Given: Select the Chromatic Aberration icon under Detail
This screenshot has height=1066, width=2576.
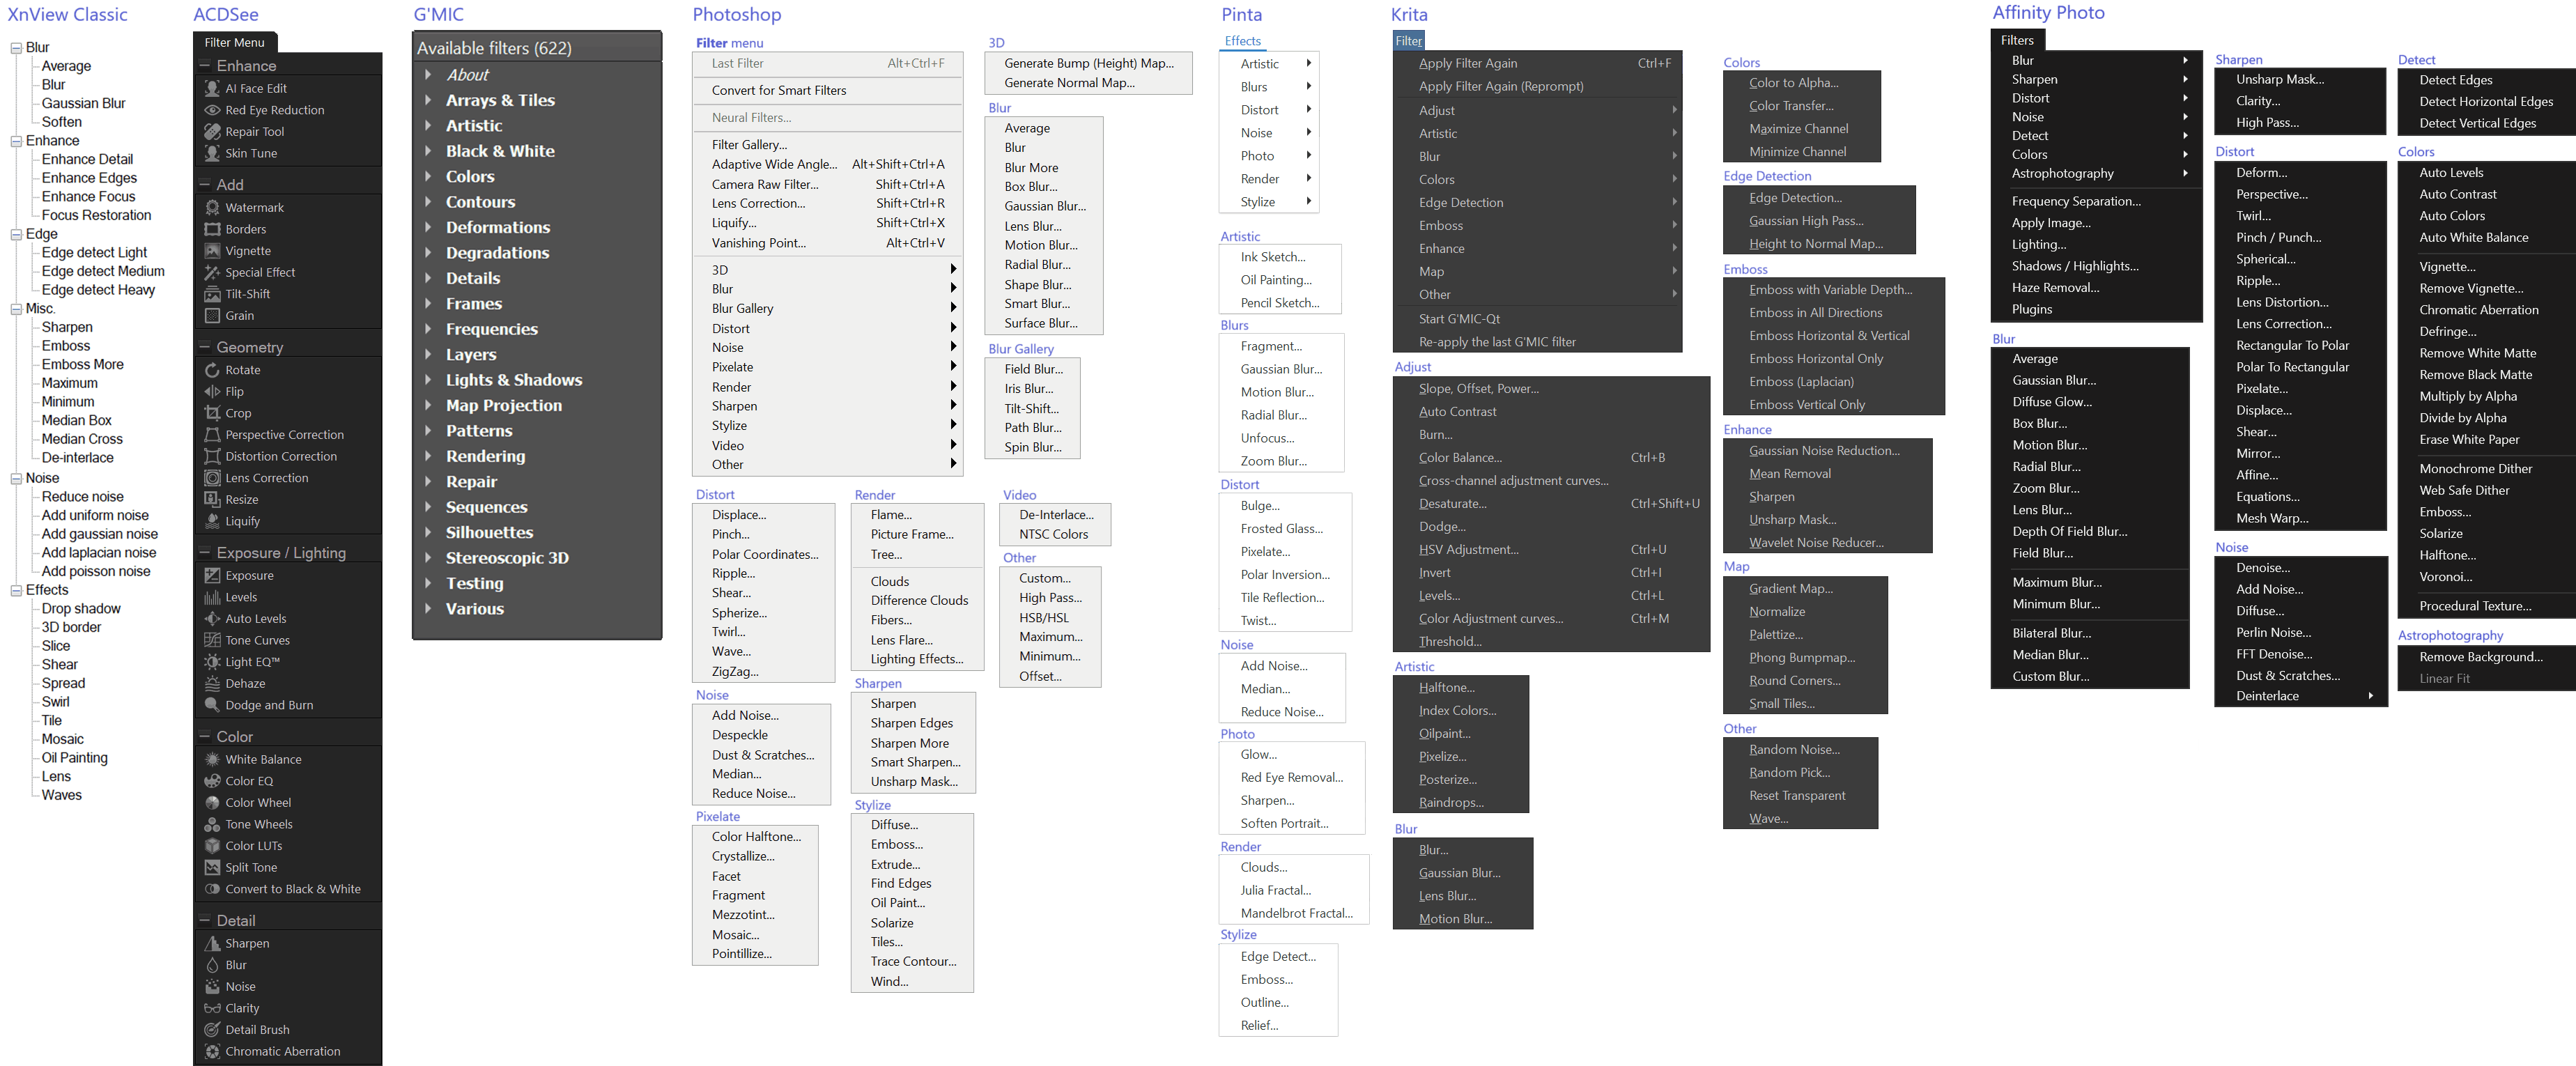Looking at the screenshot, I should point(212,1051).
